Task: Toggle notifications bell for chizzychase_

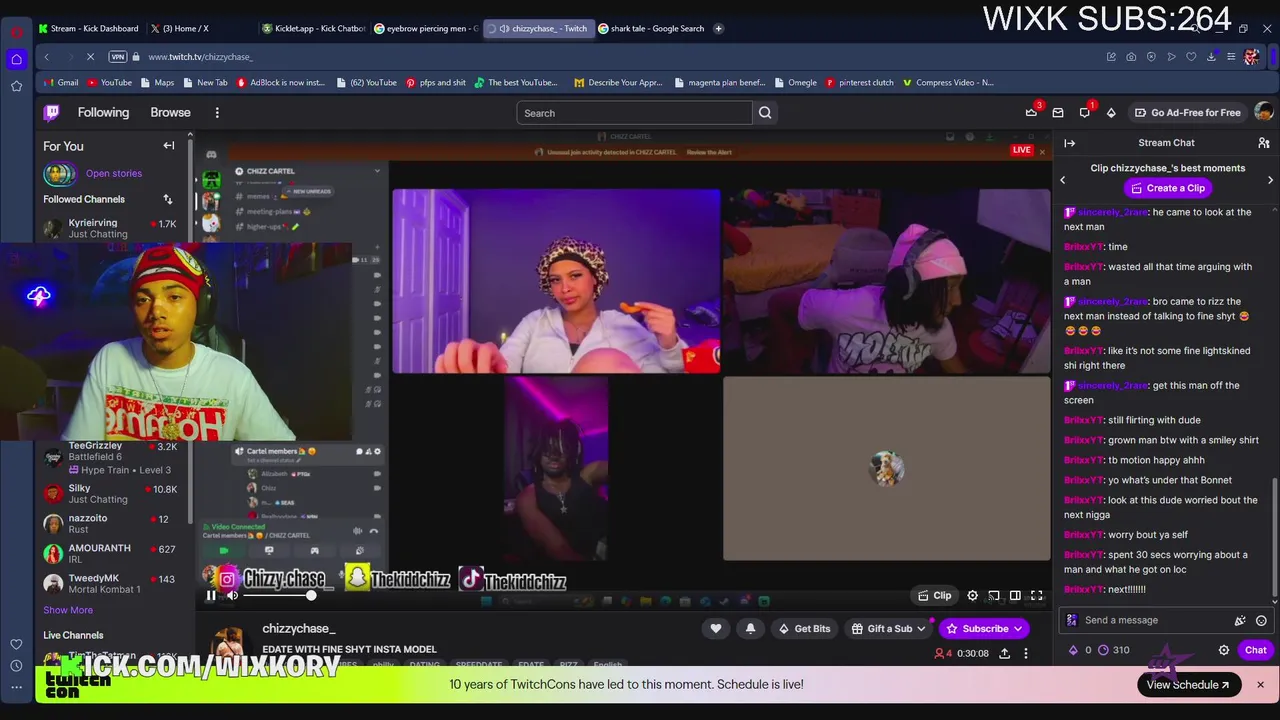Action: [x=751, y=629]
